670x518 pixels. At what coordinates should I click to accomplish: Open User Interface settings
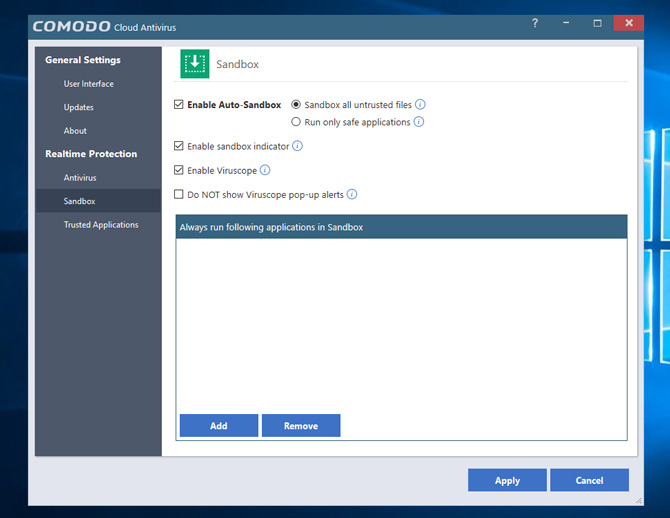pos(88,84)
